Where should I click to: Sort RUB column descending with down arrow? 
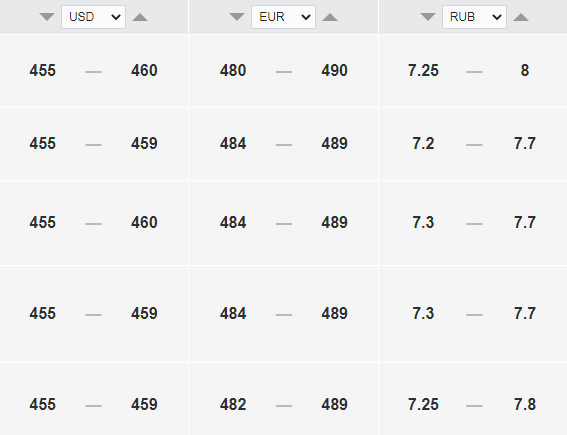coord(428,17)
